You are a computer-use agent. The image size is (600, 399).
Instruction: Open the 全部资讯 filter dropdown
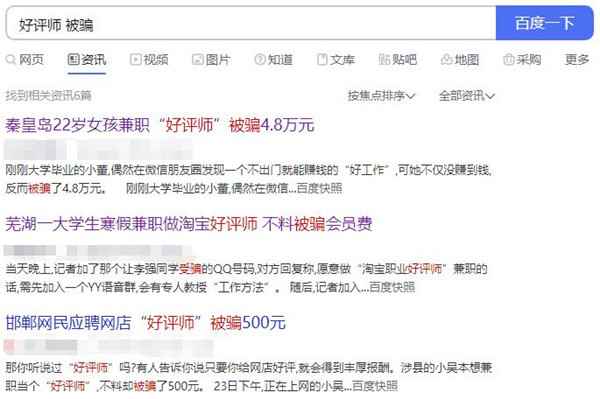(466, 96)
